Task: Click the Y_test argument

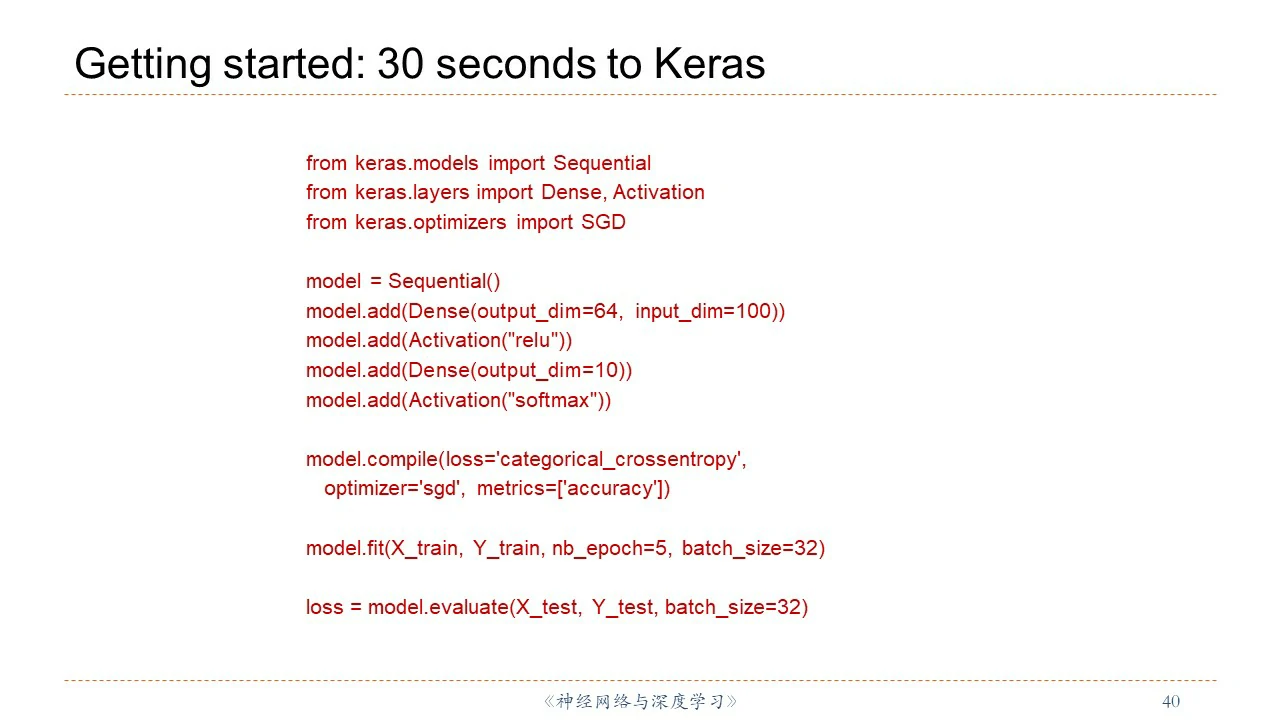Action: tap(622, 607)
